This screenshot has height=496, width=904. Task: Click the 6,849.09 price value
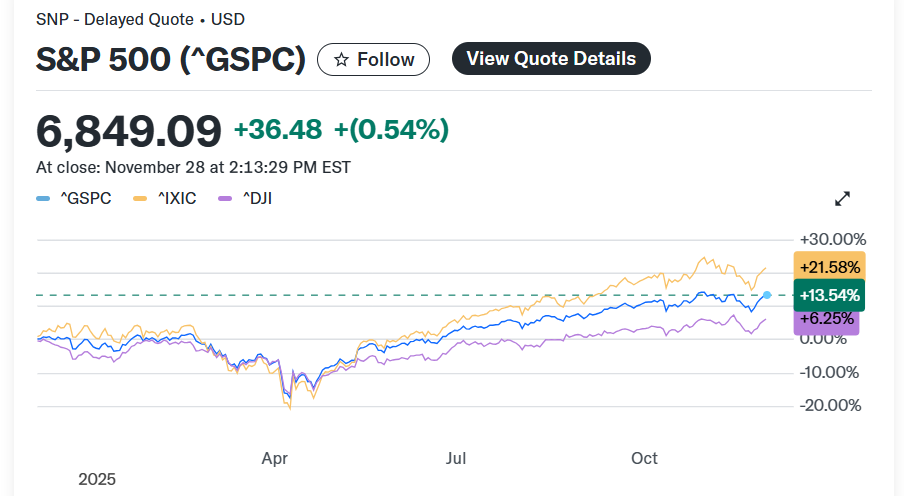pos(128,131)
